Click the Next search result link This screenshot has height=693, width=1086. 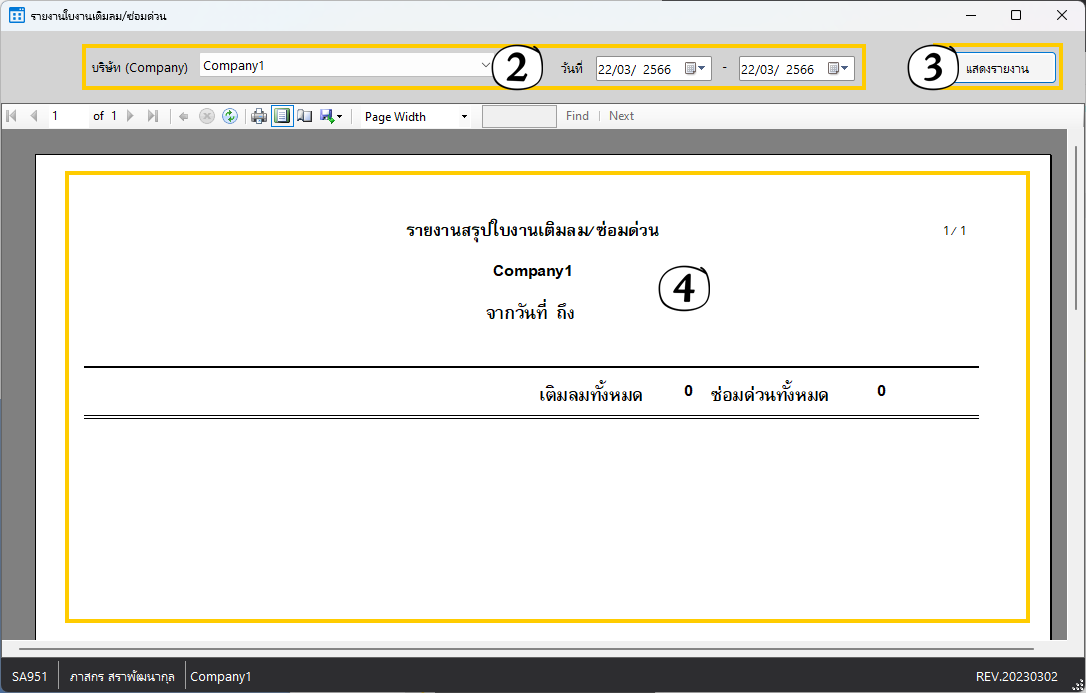[x=621, y=116]
